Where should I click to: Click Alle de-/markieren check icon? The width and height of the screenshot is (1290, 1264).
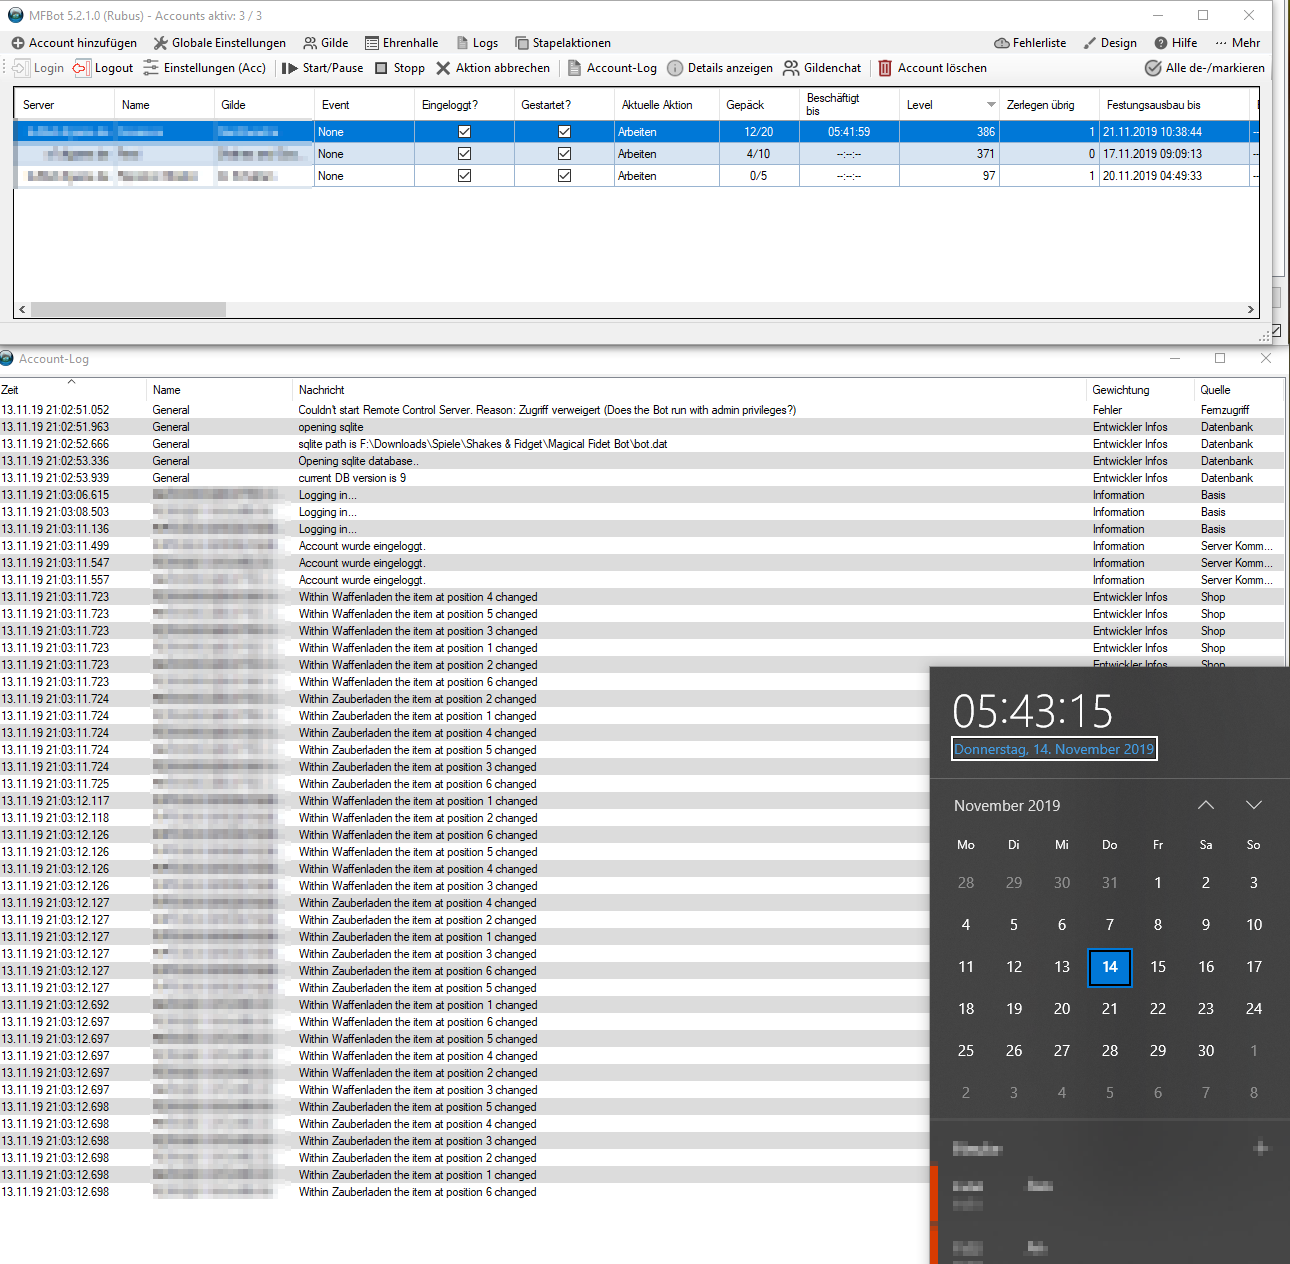[1153, 68]
